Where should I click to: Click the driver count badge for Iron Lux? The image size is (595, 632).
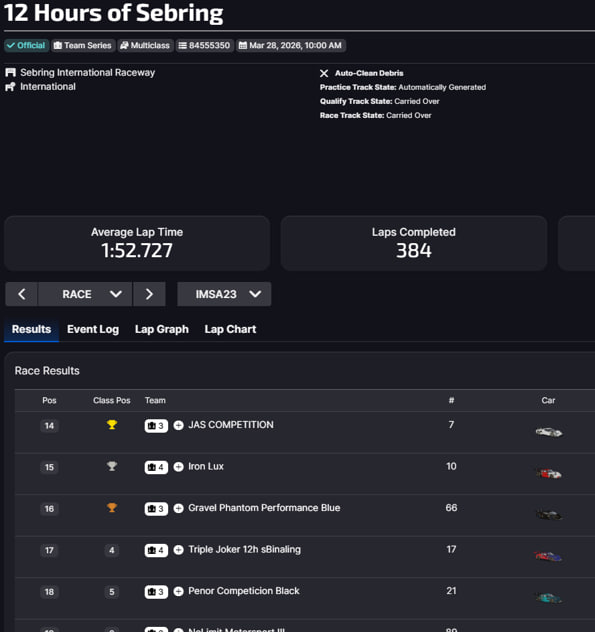coord(156,467)
